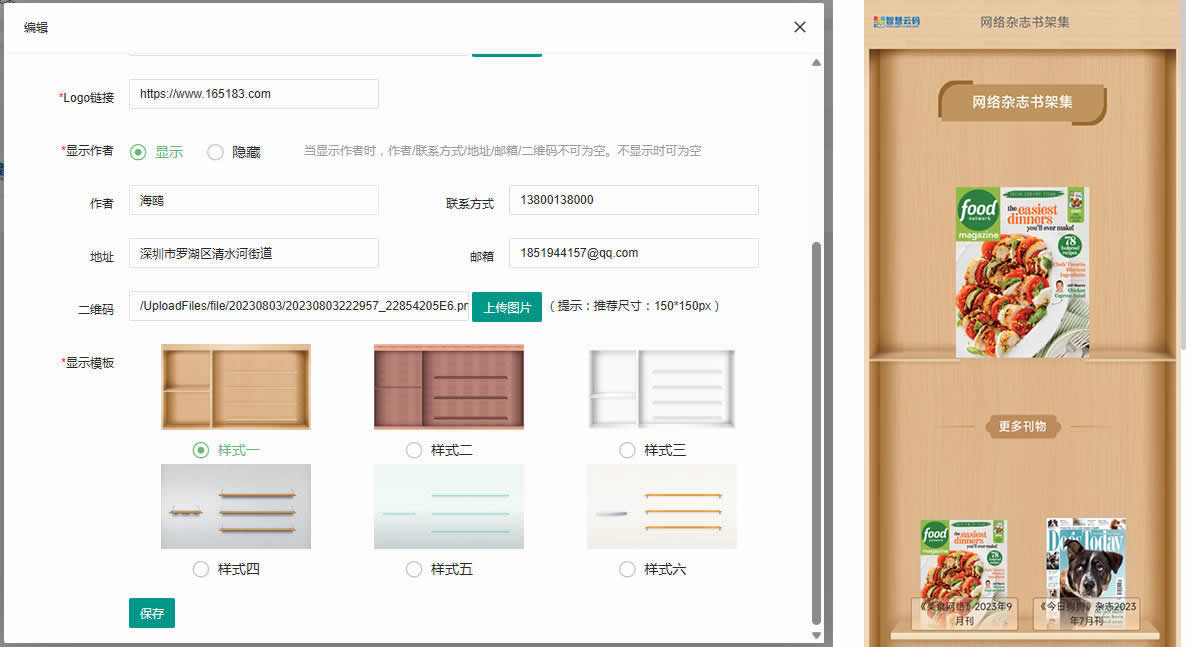1195x647 pixels.
Task: Click the wooden shelf template thumbnail 样式一
Action: (236, 387)
